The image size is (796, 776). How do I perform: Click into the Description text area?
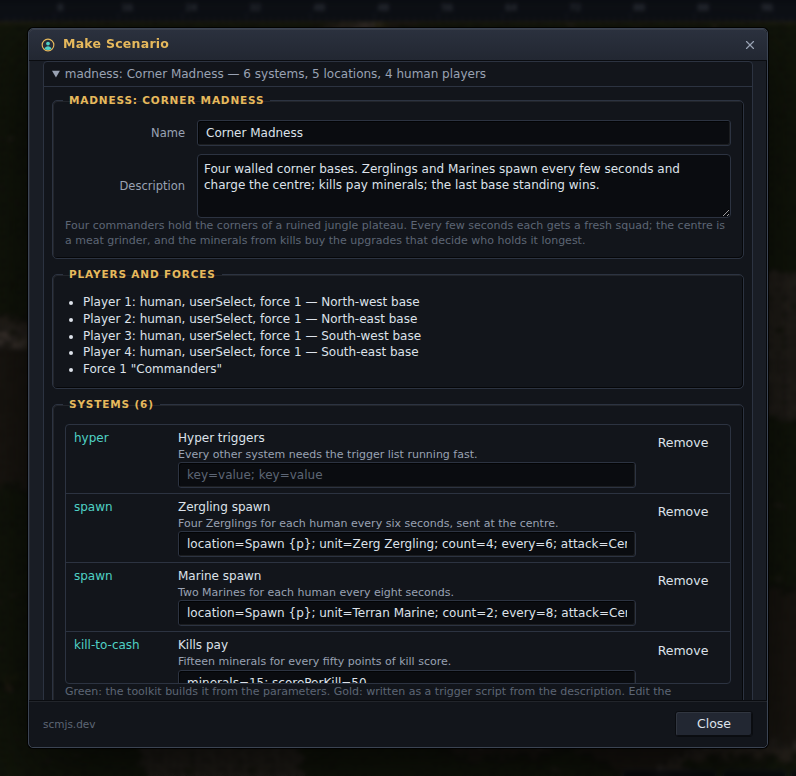pyautogui.click(x=463, y=185)
